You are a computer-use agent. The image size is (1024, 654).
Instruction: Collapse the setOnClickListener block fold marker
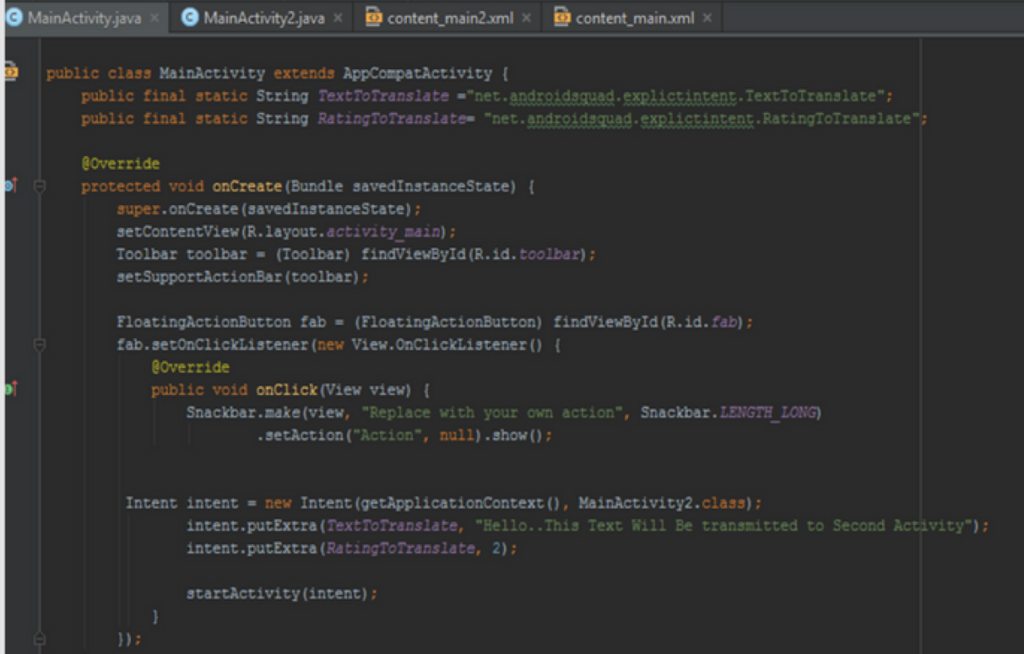[40, 344]
